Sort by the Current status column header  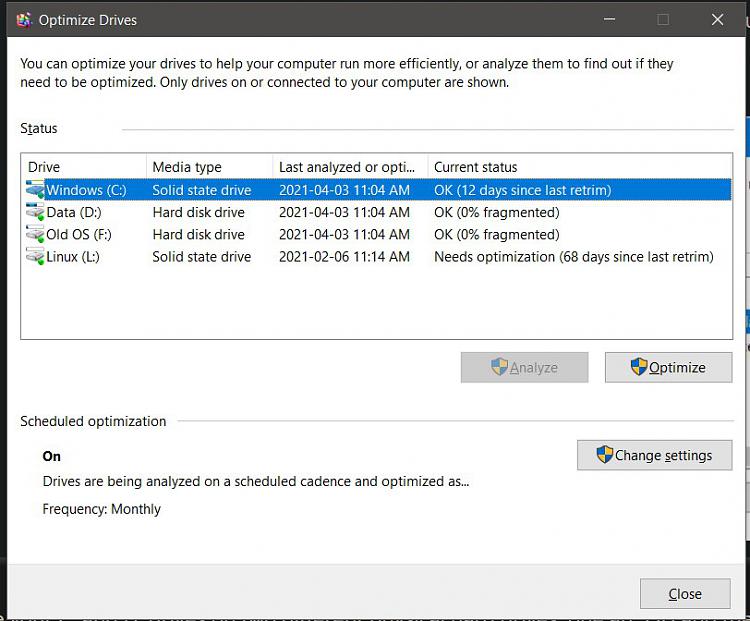pyautogui.click(x=580, y=167)
